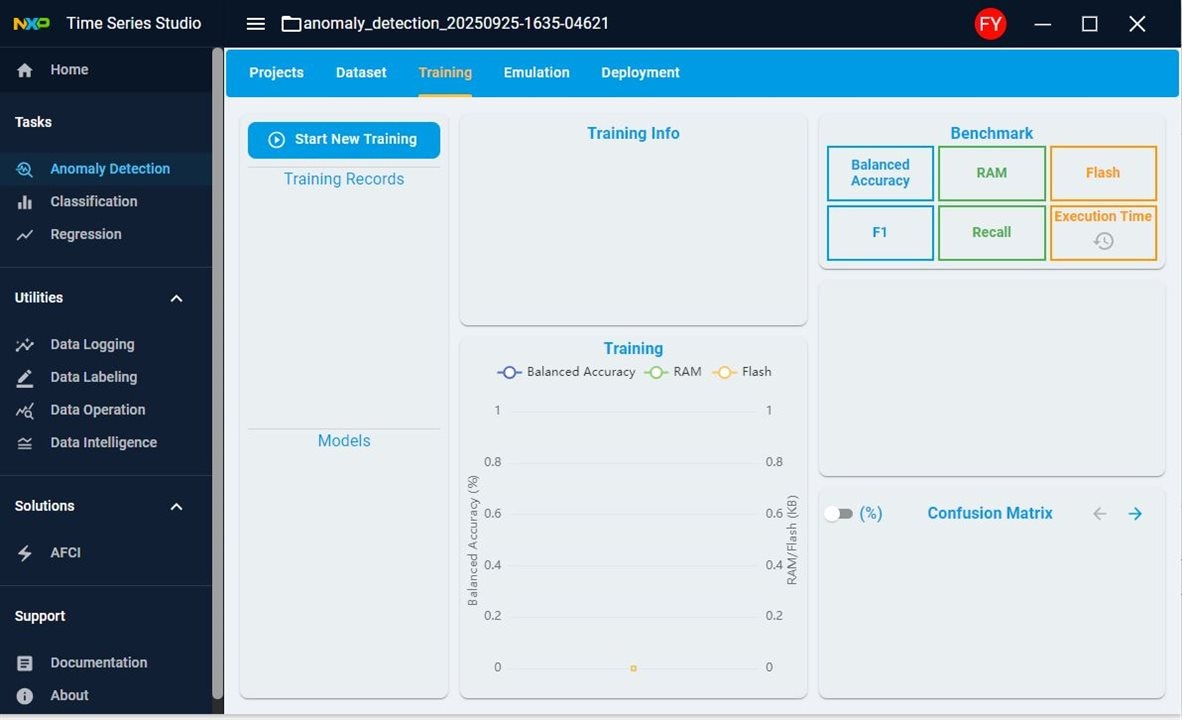The height and width of the screenshot is (720, 1182).
Task: Toggle Balanced Accuracy legend series
Action: (x=566, y=372)
